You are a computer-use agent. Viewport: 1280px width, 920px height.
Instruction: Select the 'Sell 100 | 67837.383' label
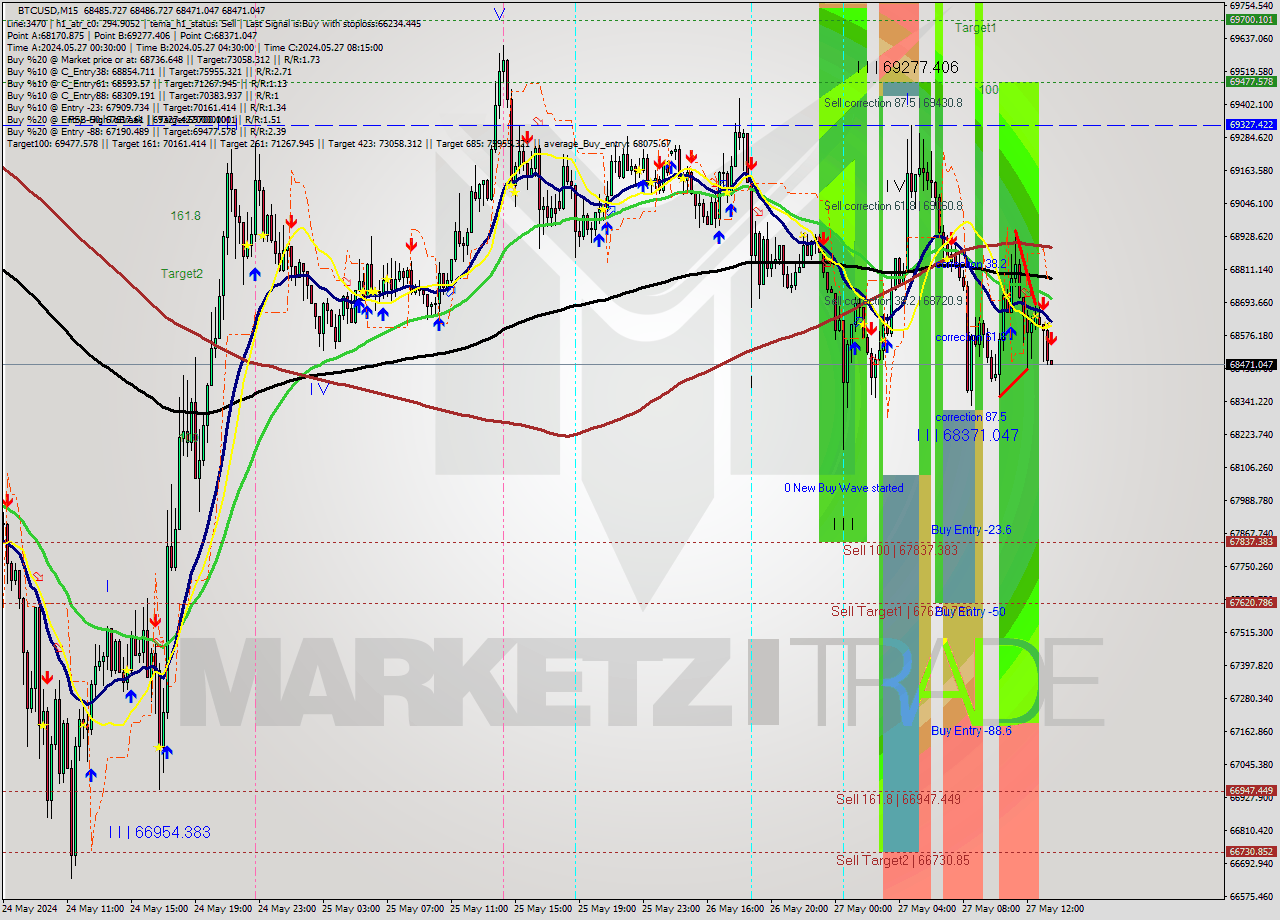(x=900, y=550)
